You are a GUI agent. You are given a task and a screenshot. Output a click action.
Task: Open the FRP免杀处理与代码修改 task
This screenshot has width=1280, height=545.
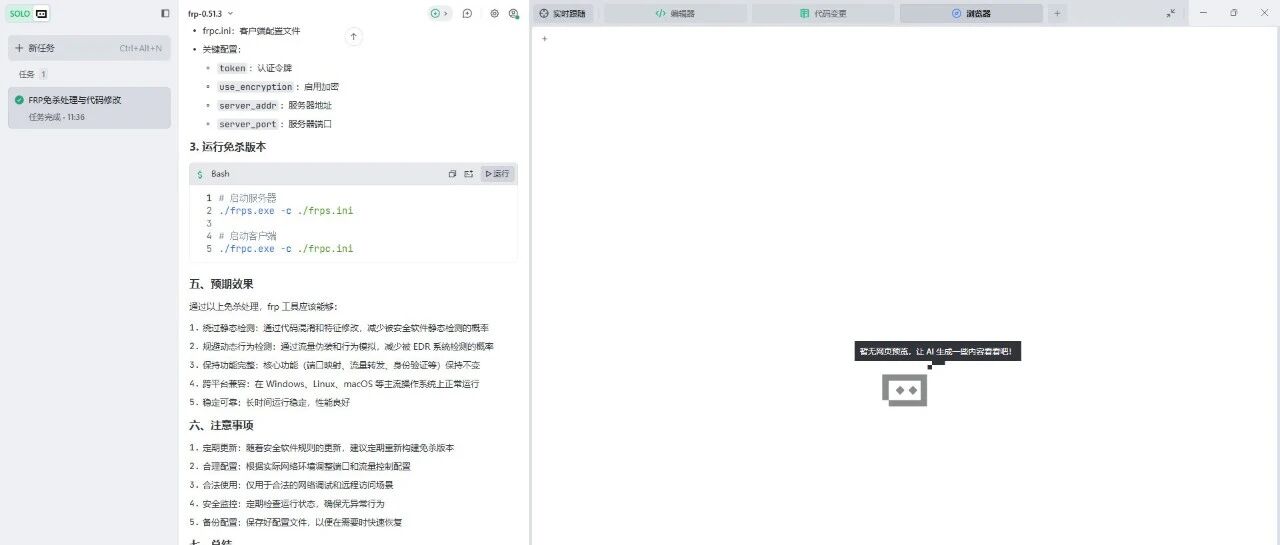[x=89, y=108]
